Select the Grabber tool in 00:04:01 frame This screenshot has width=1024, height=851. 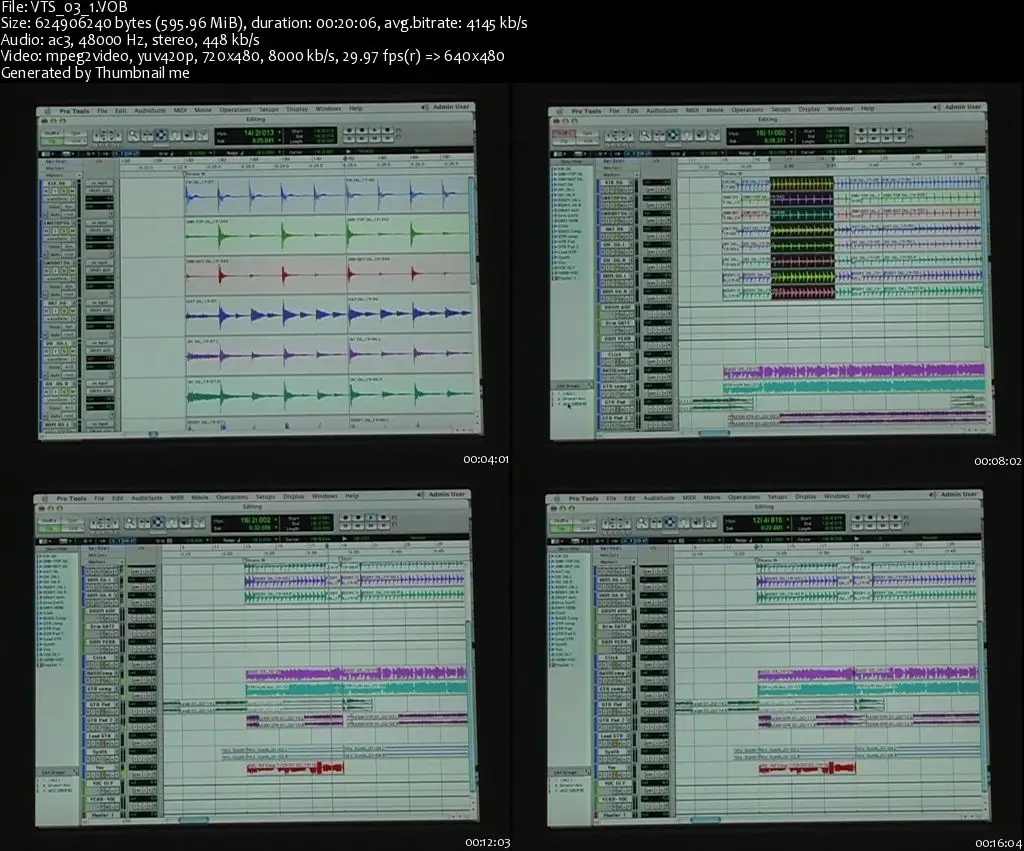(175, 135)
